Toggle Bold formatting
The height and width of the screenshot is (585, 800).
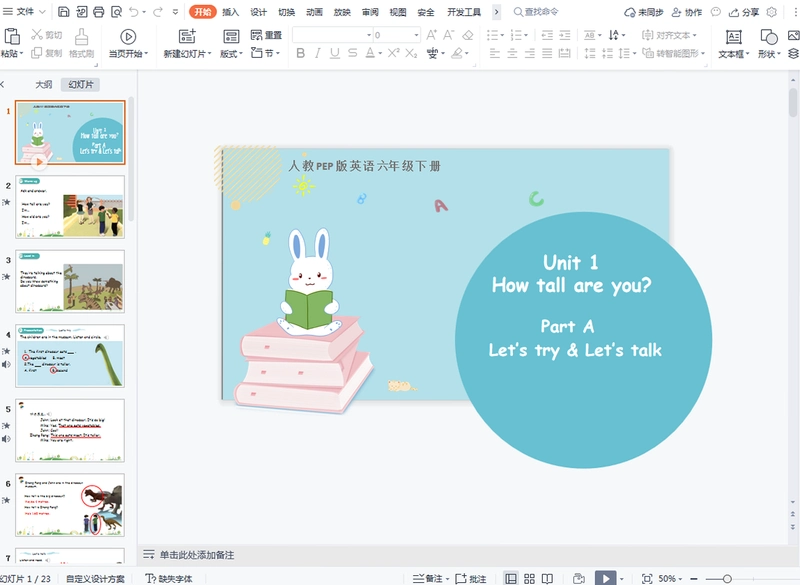[301, 53]
